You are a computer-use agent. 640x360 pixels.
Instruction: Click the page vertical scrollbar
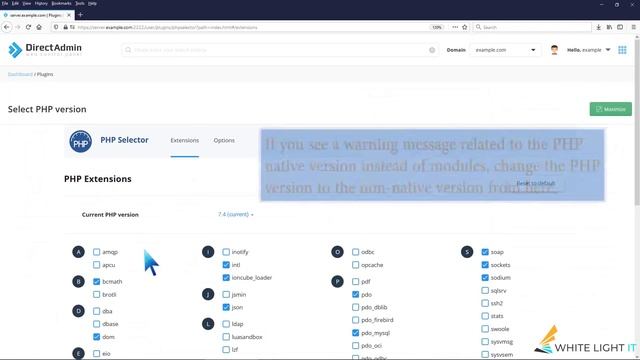tap(637, 122)
